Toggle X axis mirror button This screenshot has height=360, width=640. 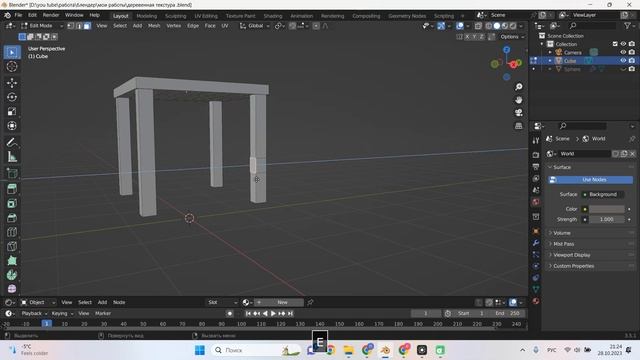(467, 37)
